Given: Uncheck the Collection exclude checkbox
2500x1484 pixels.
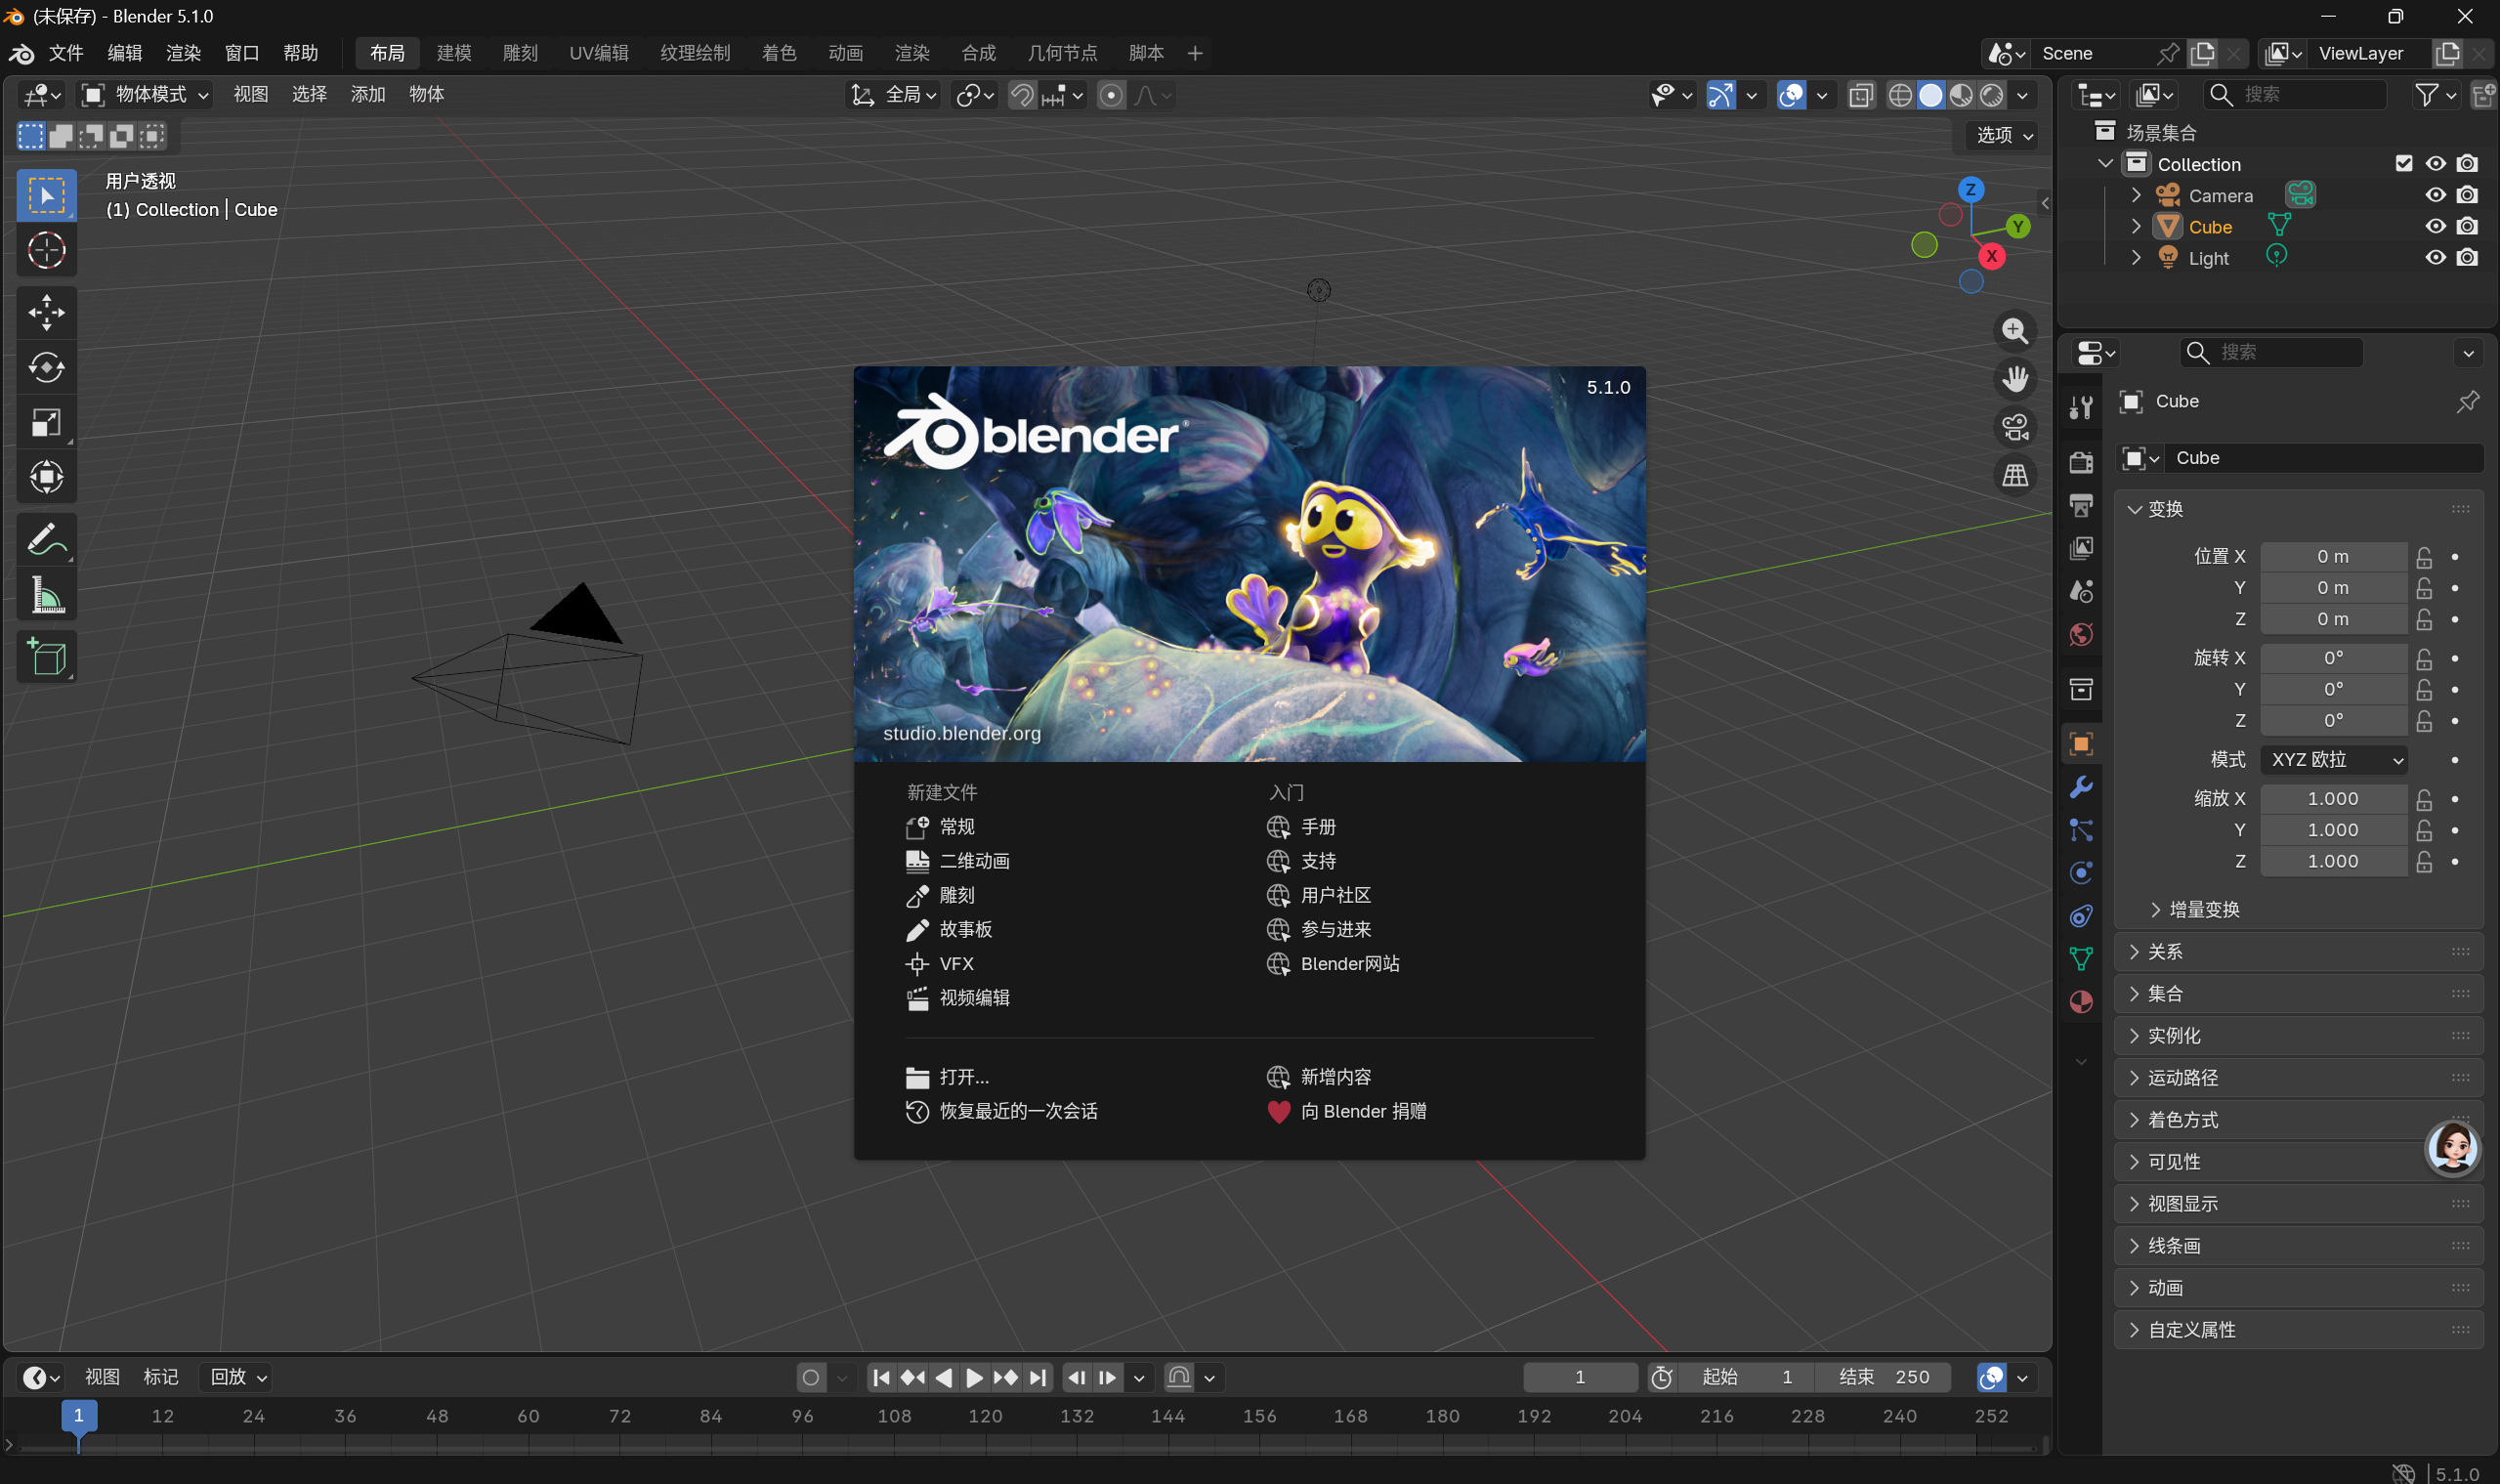Looking at the screenshot, I should pyautogui.click(x=2404, y=164).
